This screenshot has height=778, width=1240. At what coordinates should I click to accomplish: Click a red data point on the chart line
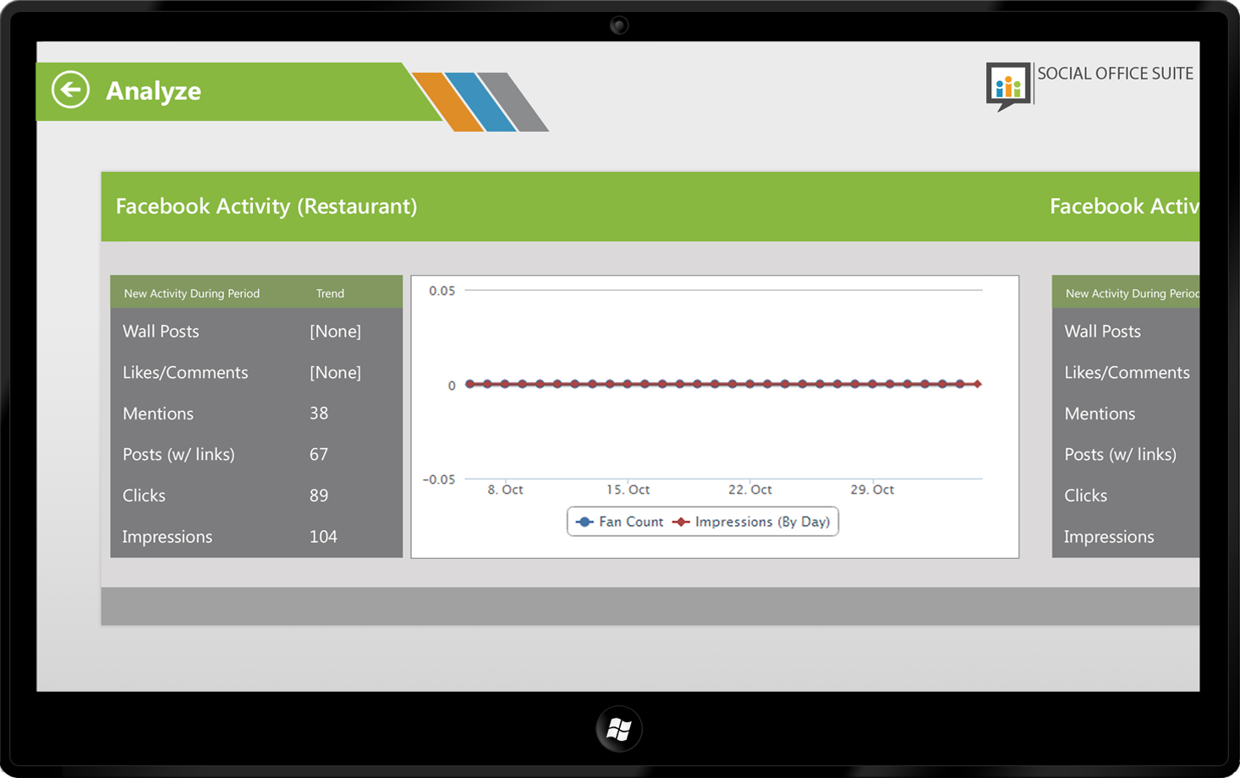[715, 383]
